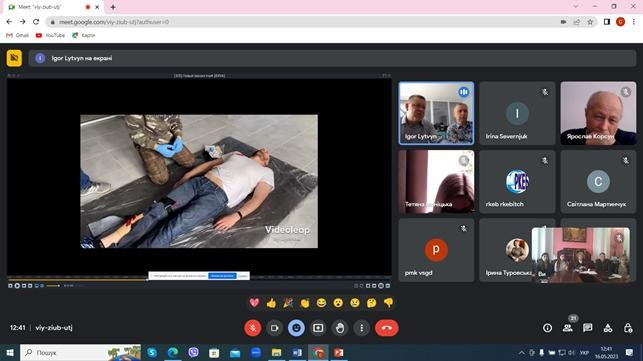This screenshot has width=643, height=361.
Task: Toggle the emoji reactions button
Action: pyautogui.click(x=296, y=328)
